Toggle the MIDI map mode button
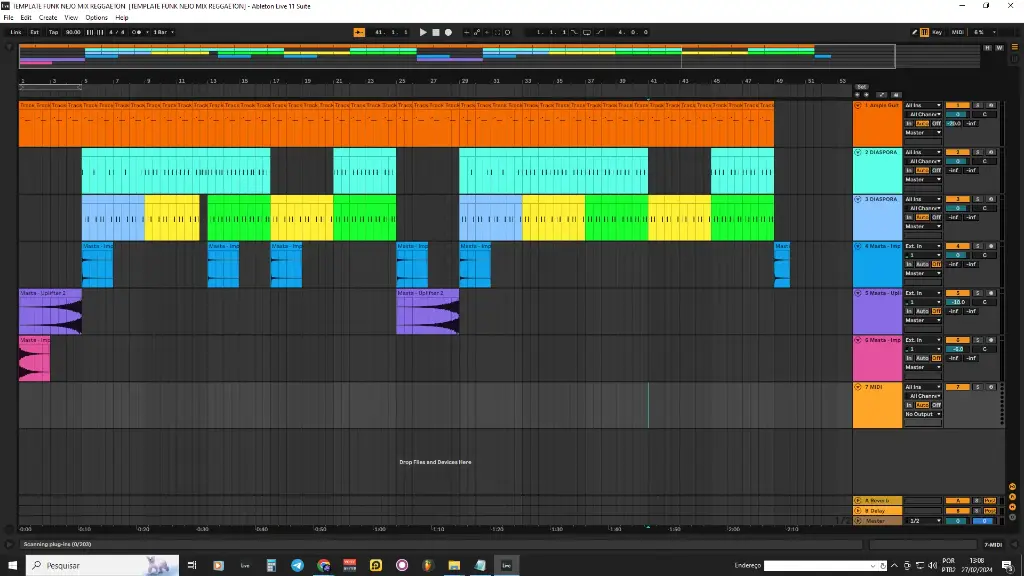The image size is (1024, 576). coord(957,32)
